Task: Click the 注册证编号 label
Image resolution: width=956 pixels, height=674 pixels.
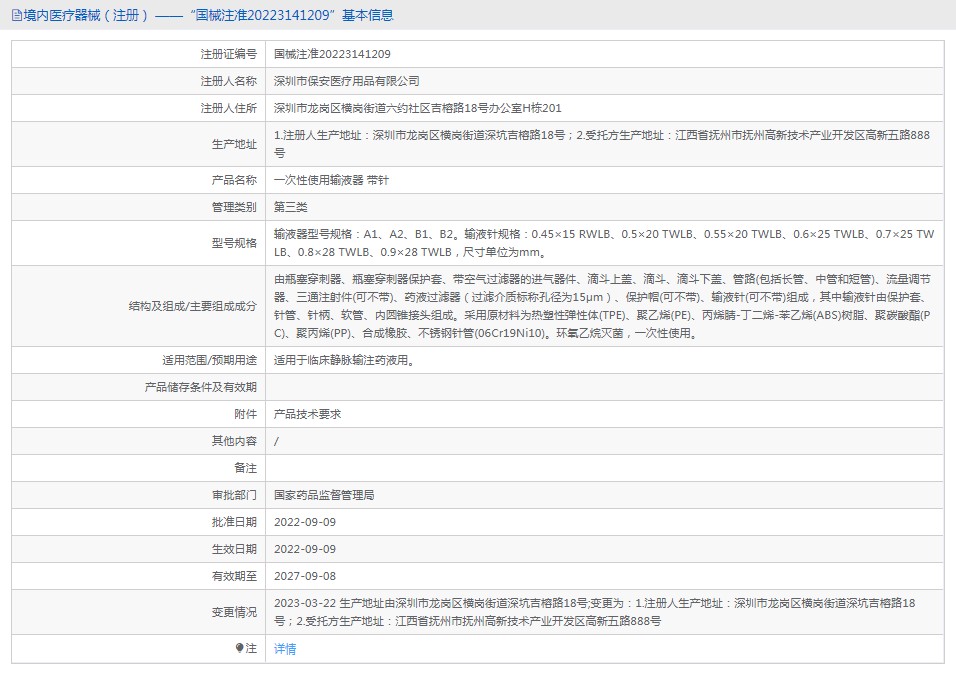Action: 229,54
